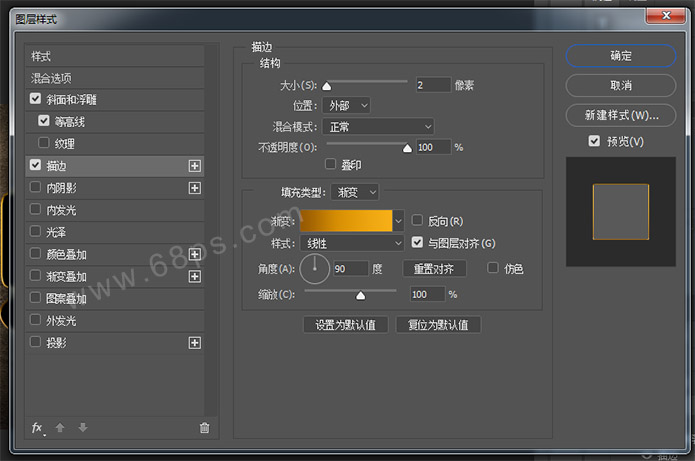Click the 不透明度 percent field
695x461 pixels.
(x=433, y=147)
